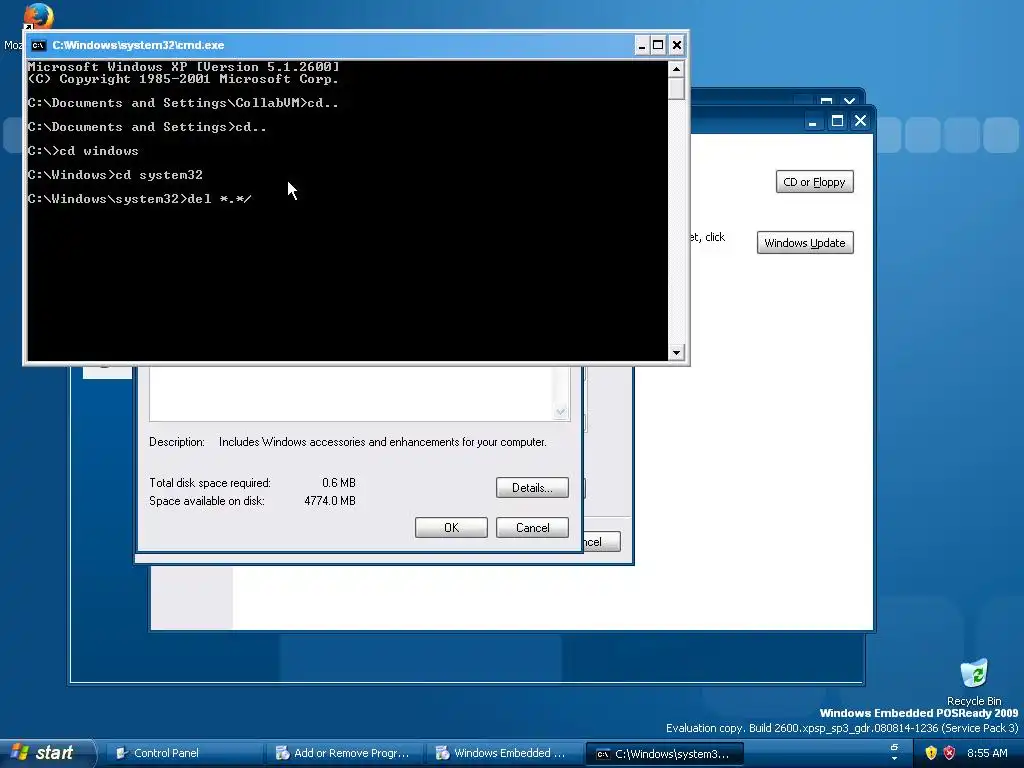
Task: Click the yellow security shield tray icon
Action: tap(931, 753)
